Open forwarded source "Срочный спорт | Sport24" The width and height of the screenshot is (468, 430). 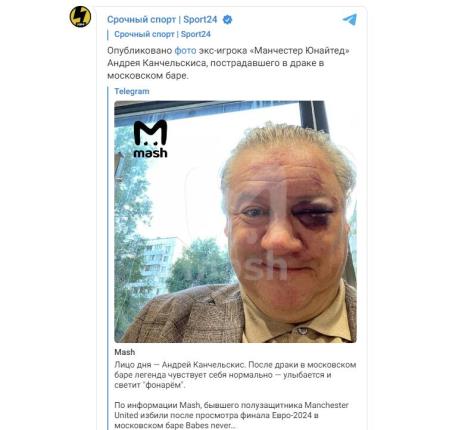point(162,34)
